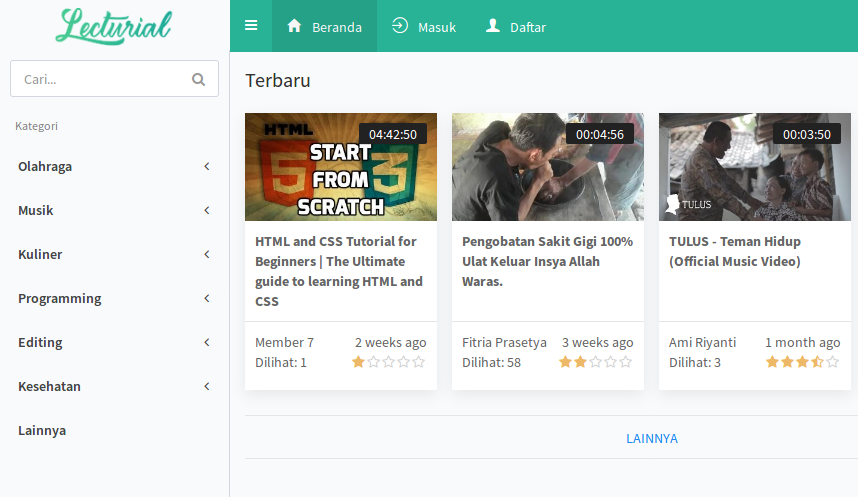The width and height of the screenshot is (858, 497).
Task: Click the sign-in icon beside Masuk
Action: point(400,26)
